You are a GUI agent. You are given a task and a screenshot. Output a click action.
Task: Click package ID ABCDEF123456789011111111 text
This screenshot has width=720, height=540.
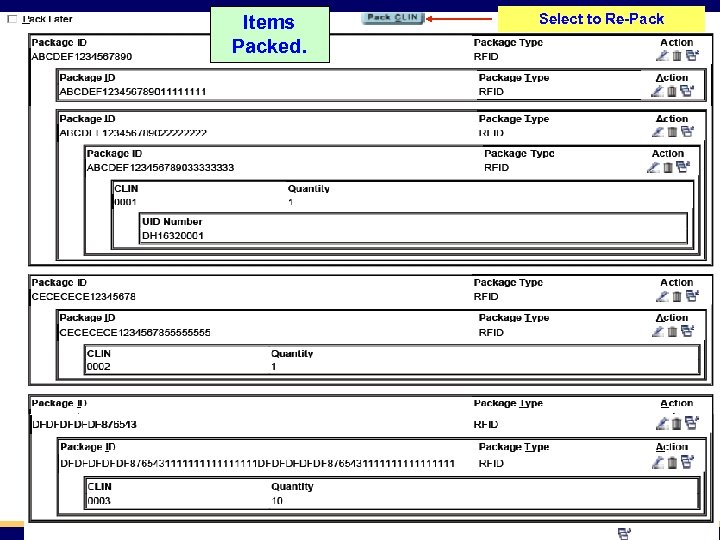(x=133, y=92)
